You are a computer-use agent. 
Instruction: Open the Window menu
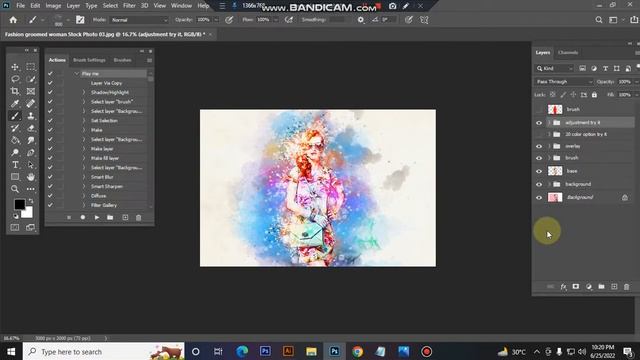point(181,6)
